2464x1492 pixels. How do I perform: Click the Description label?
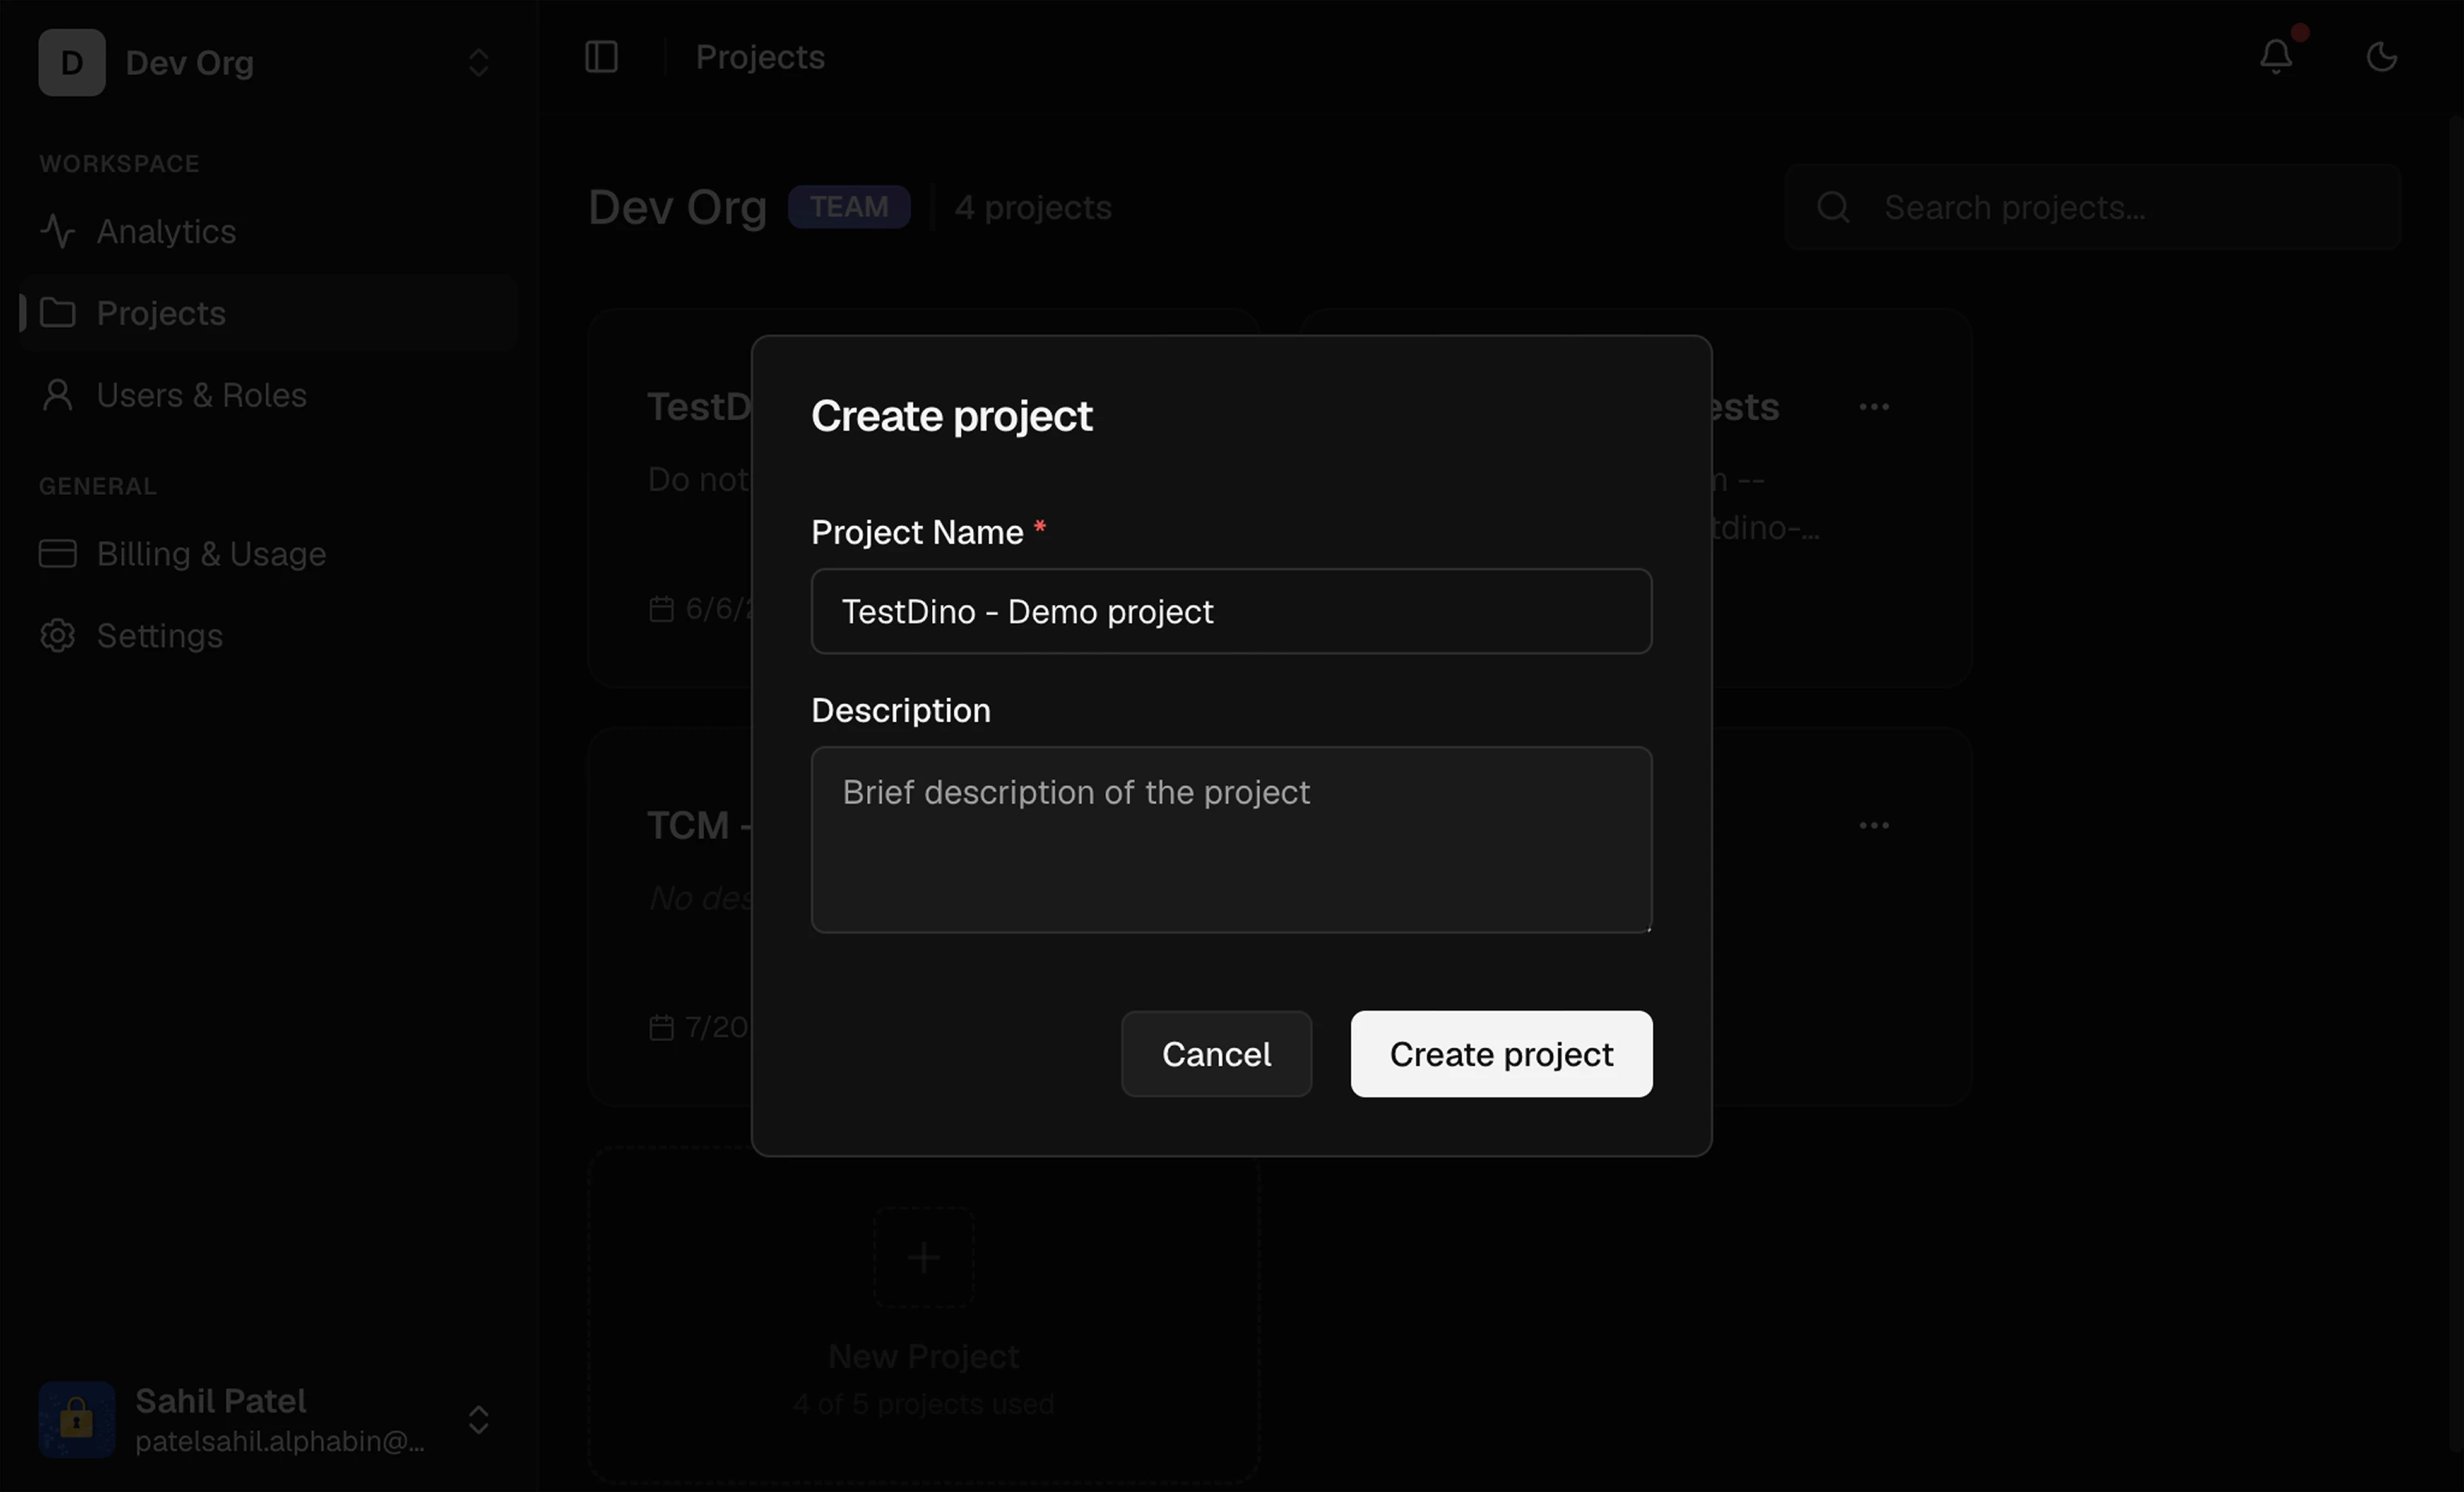[901, 710]
